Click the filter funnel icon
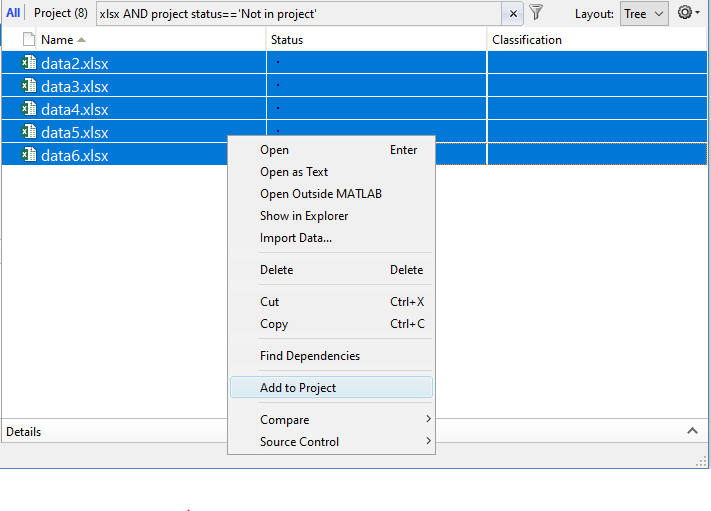This screenshot has height=511, width=711. [x=536, y=13]
